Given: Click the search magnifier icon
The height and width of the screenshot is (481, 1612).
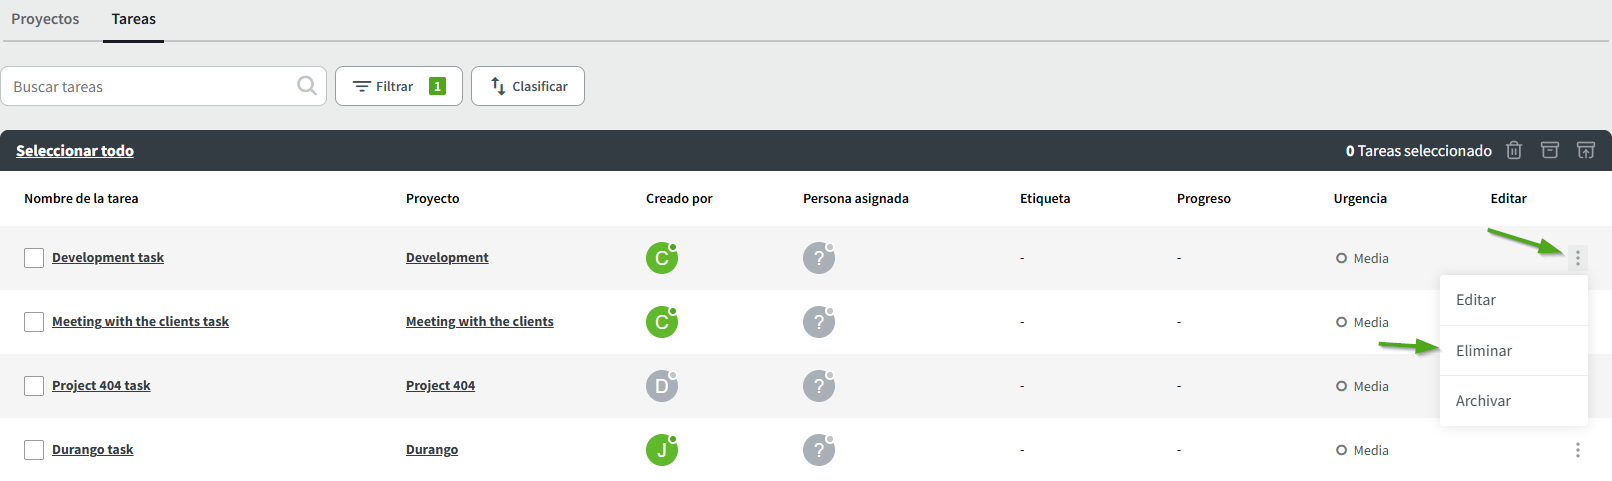Looking at the screenshot, I should point(307,86).
